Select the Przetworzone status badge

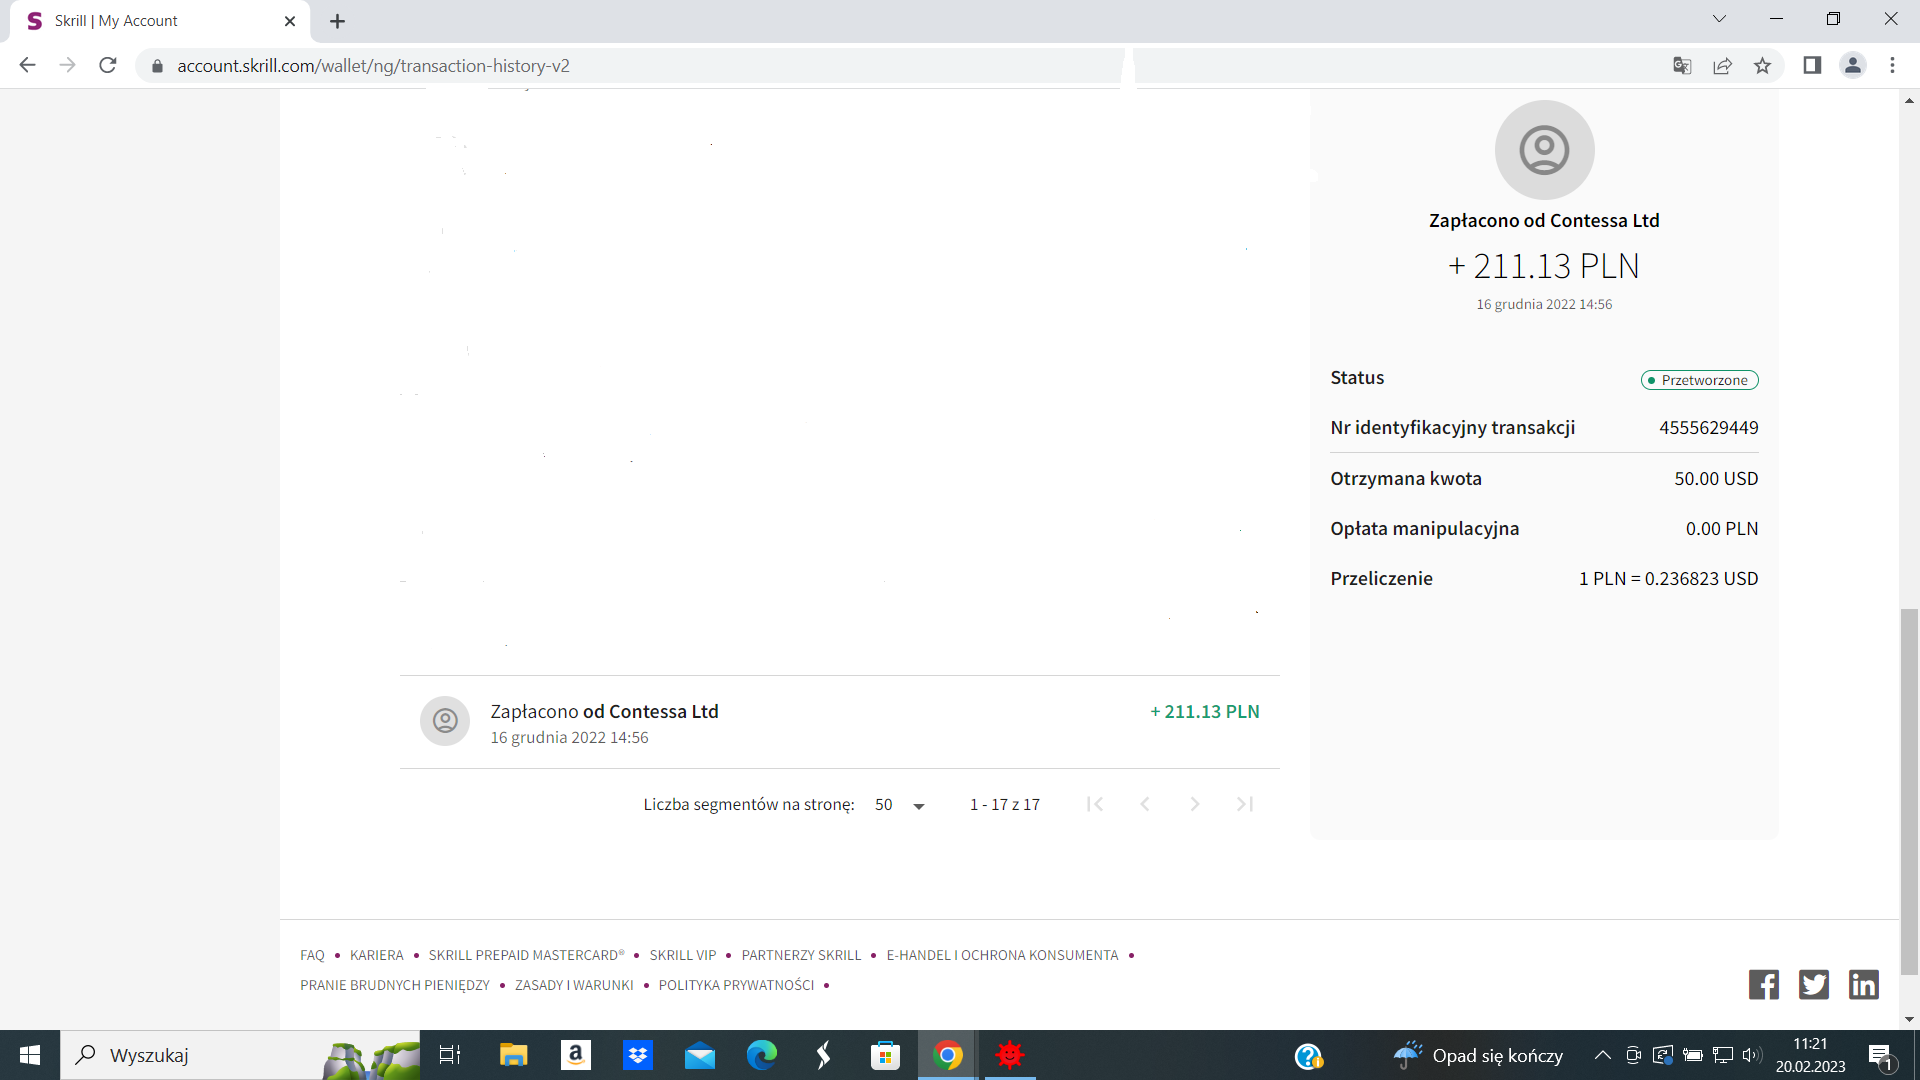tap(1699, 380)
